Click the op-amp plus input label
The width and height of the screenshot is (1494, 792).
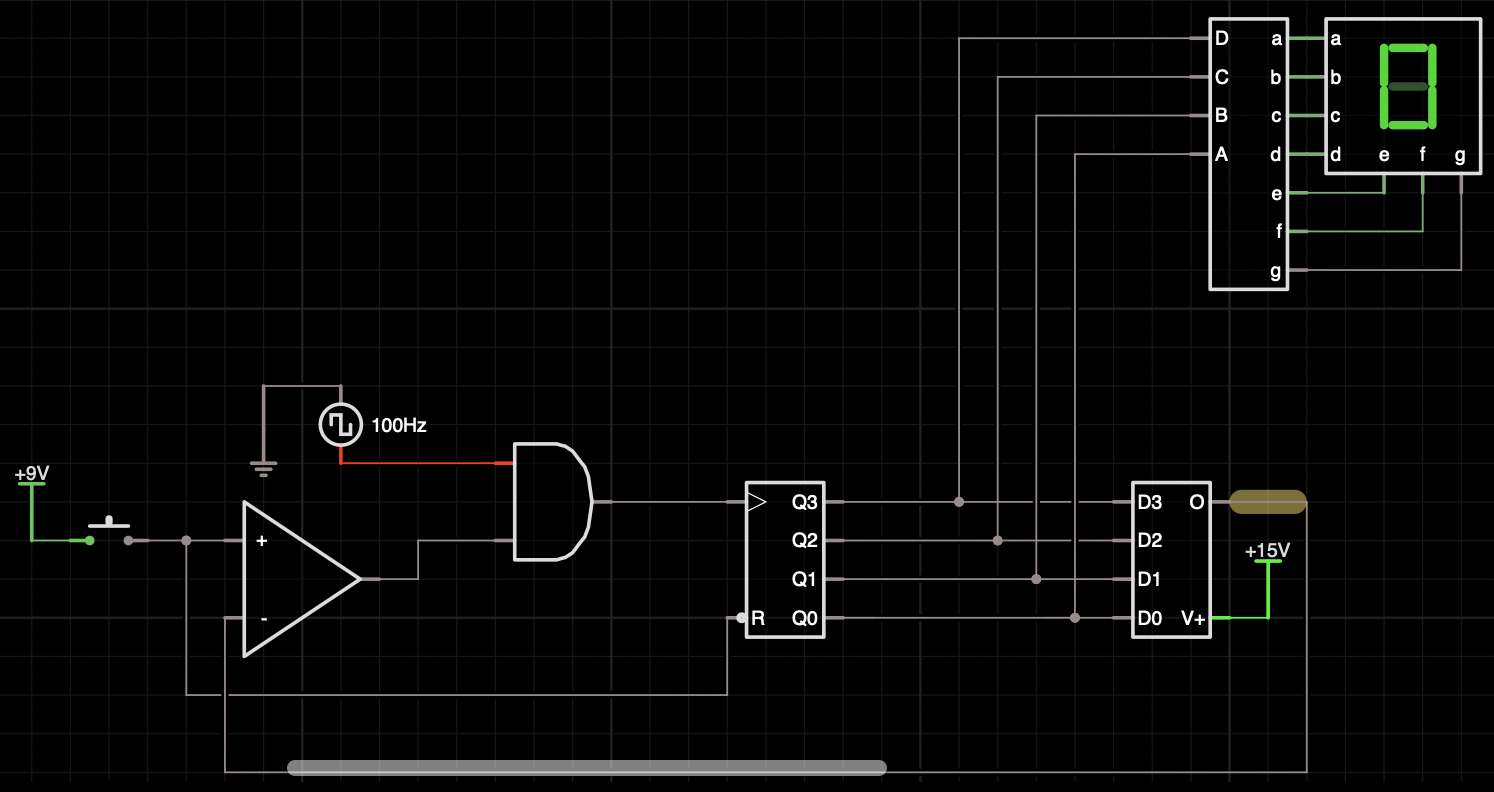click(262, 541)
